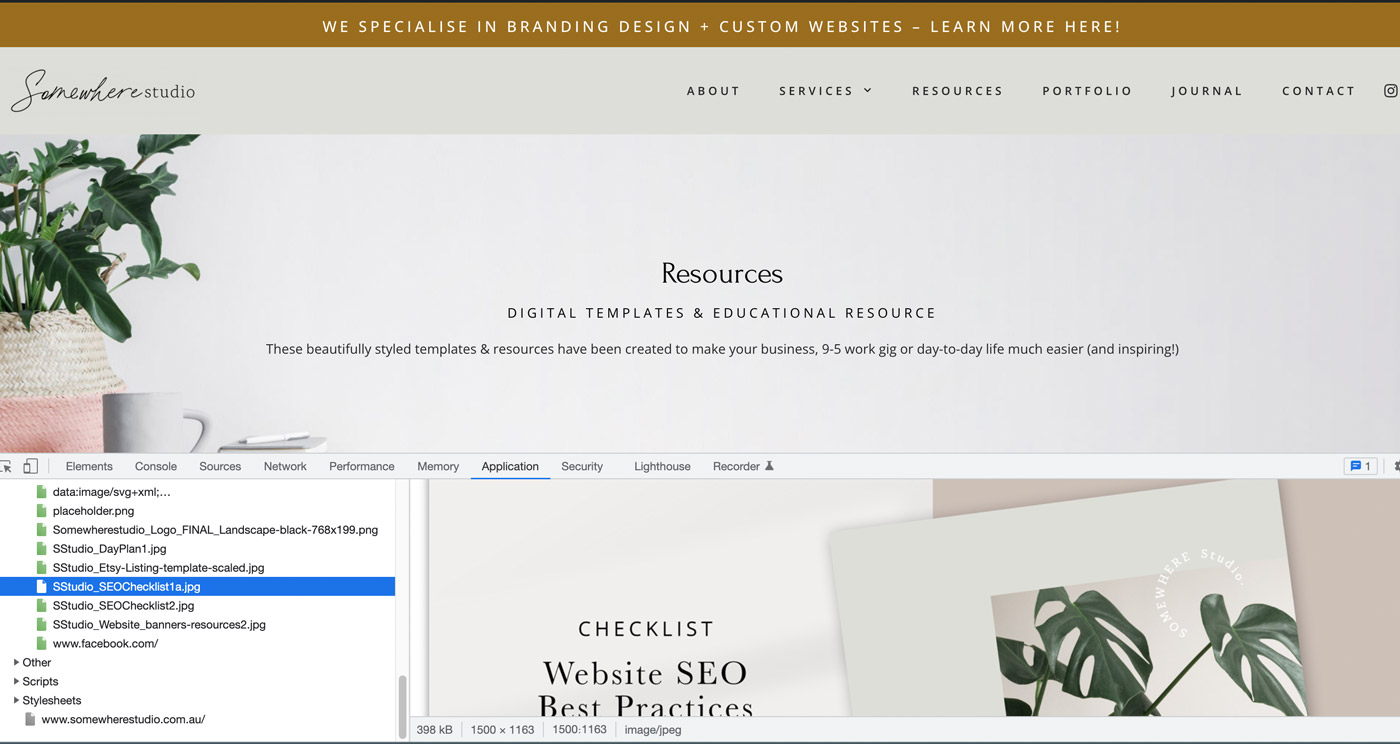Open the Memory tab
This screenshot has height=744, width=1400.
click(438, 466)
